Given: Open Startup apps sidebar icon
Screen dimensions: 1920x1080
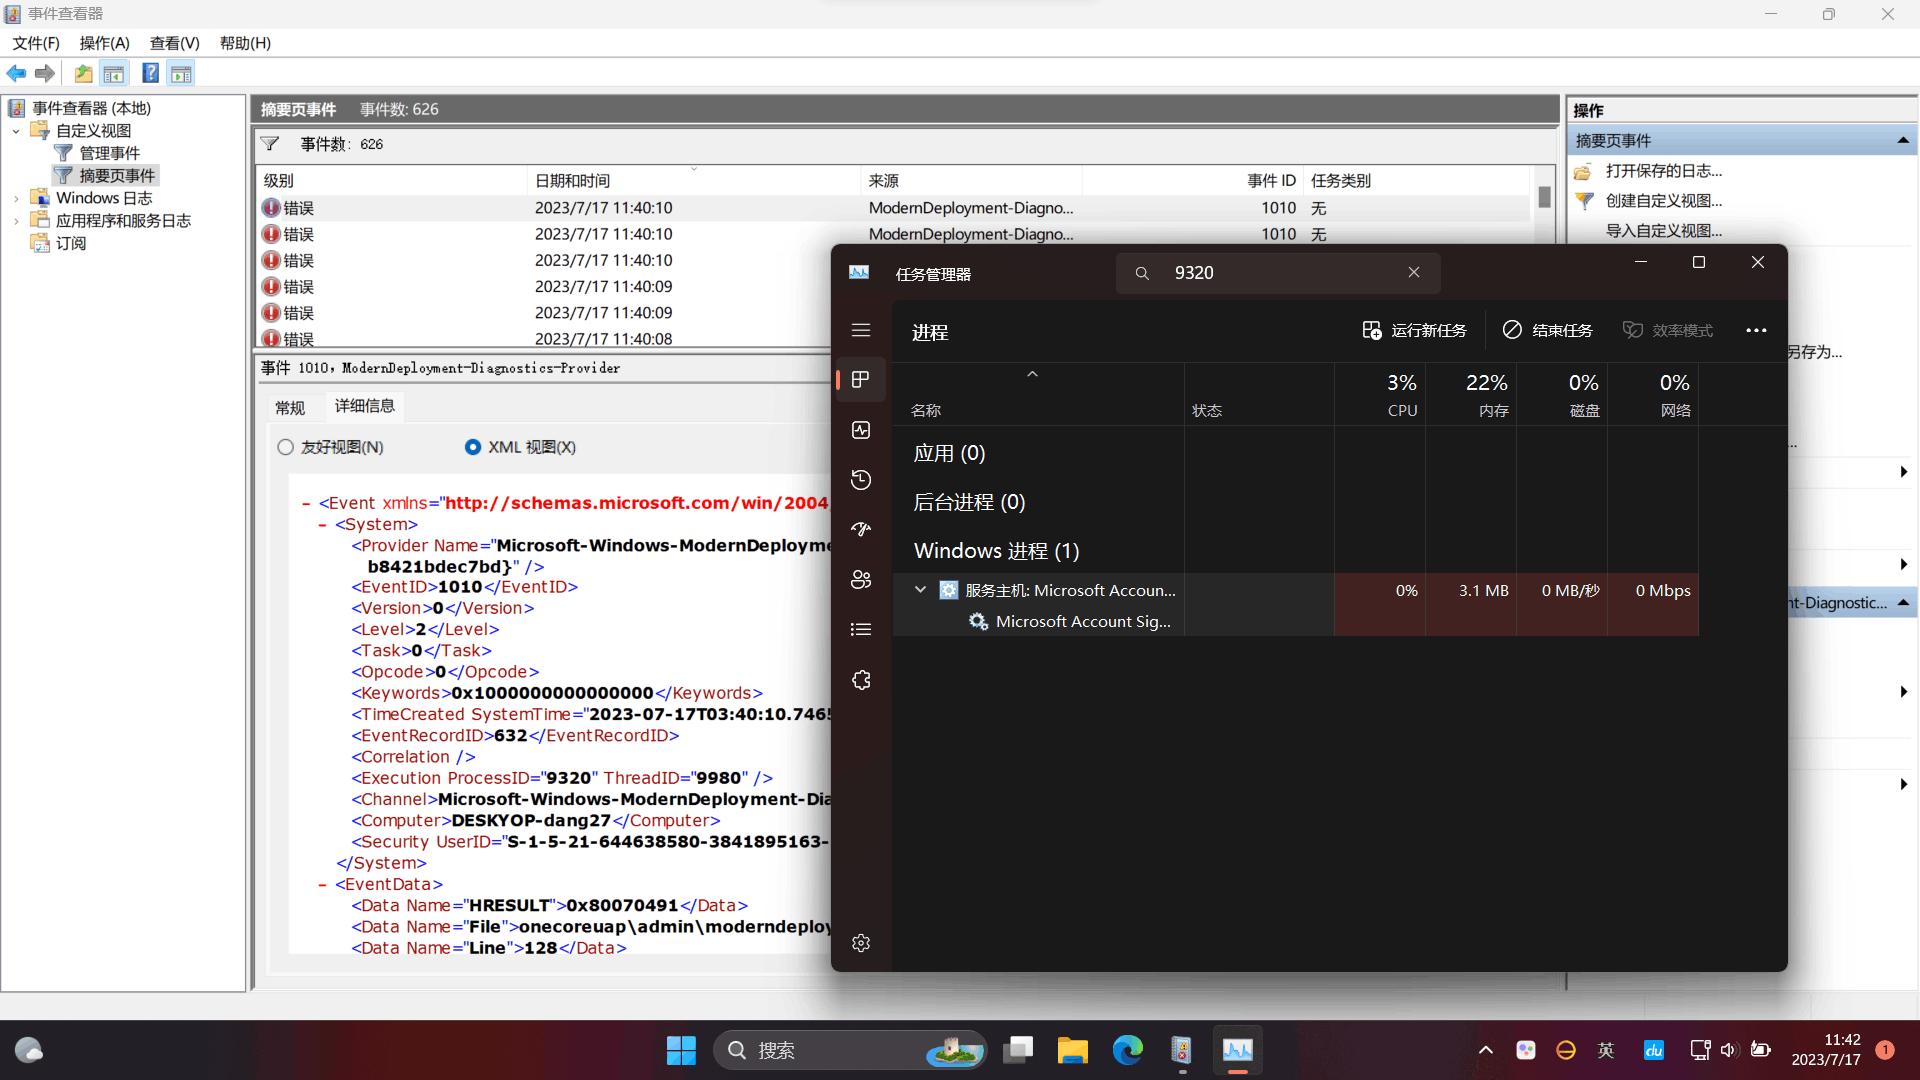Looking at the screenshot, I should pos(861,530).
